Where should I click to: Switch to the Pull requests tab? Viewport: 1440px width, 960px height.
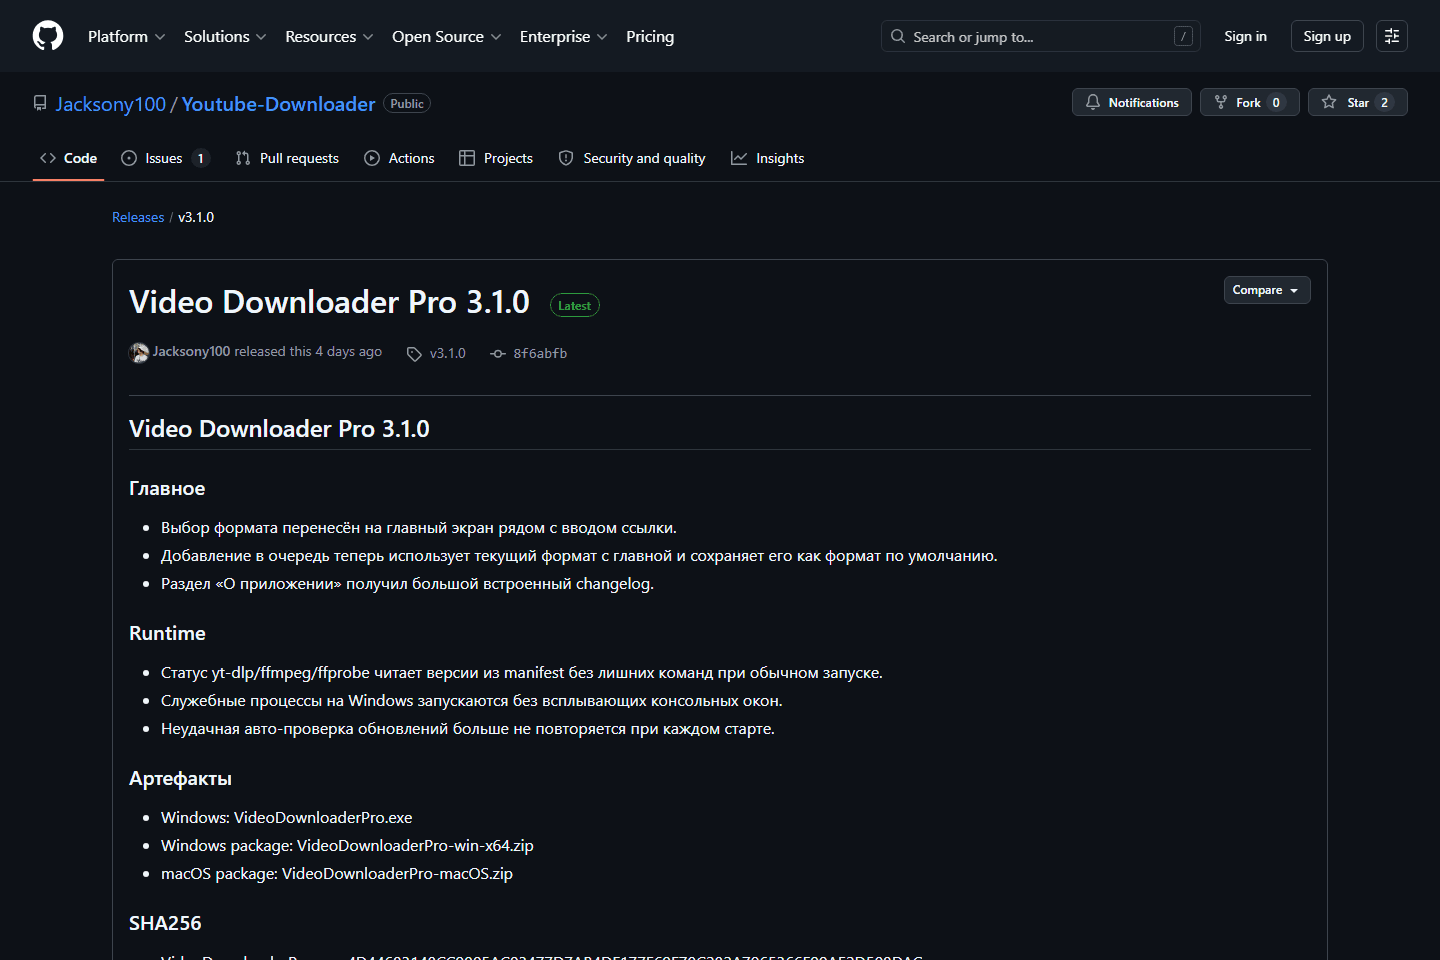[x=287, y=158]
